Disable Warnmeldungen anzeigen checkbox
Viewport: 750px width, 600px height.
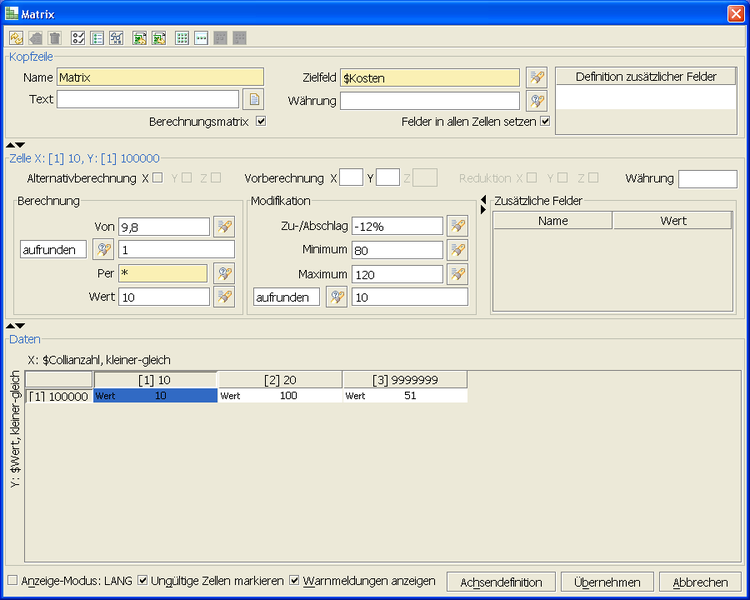point(294,580)
